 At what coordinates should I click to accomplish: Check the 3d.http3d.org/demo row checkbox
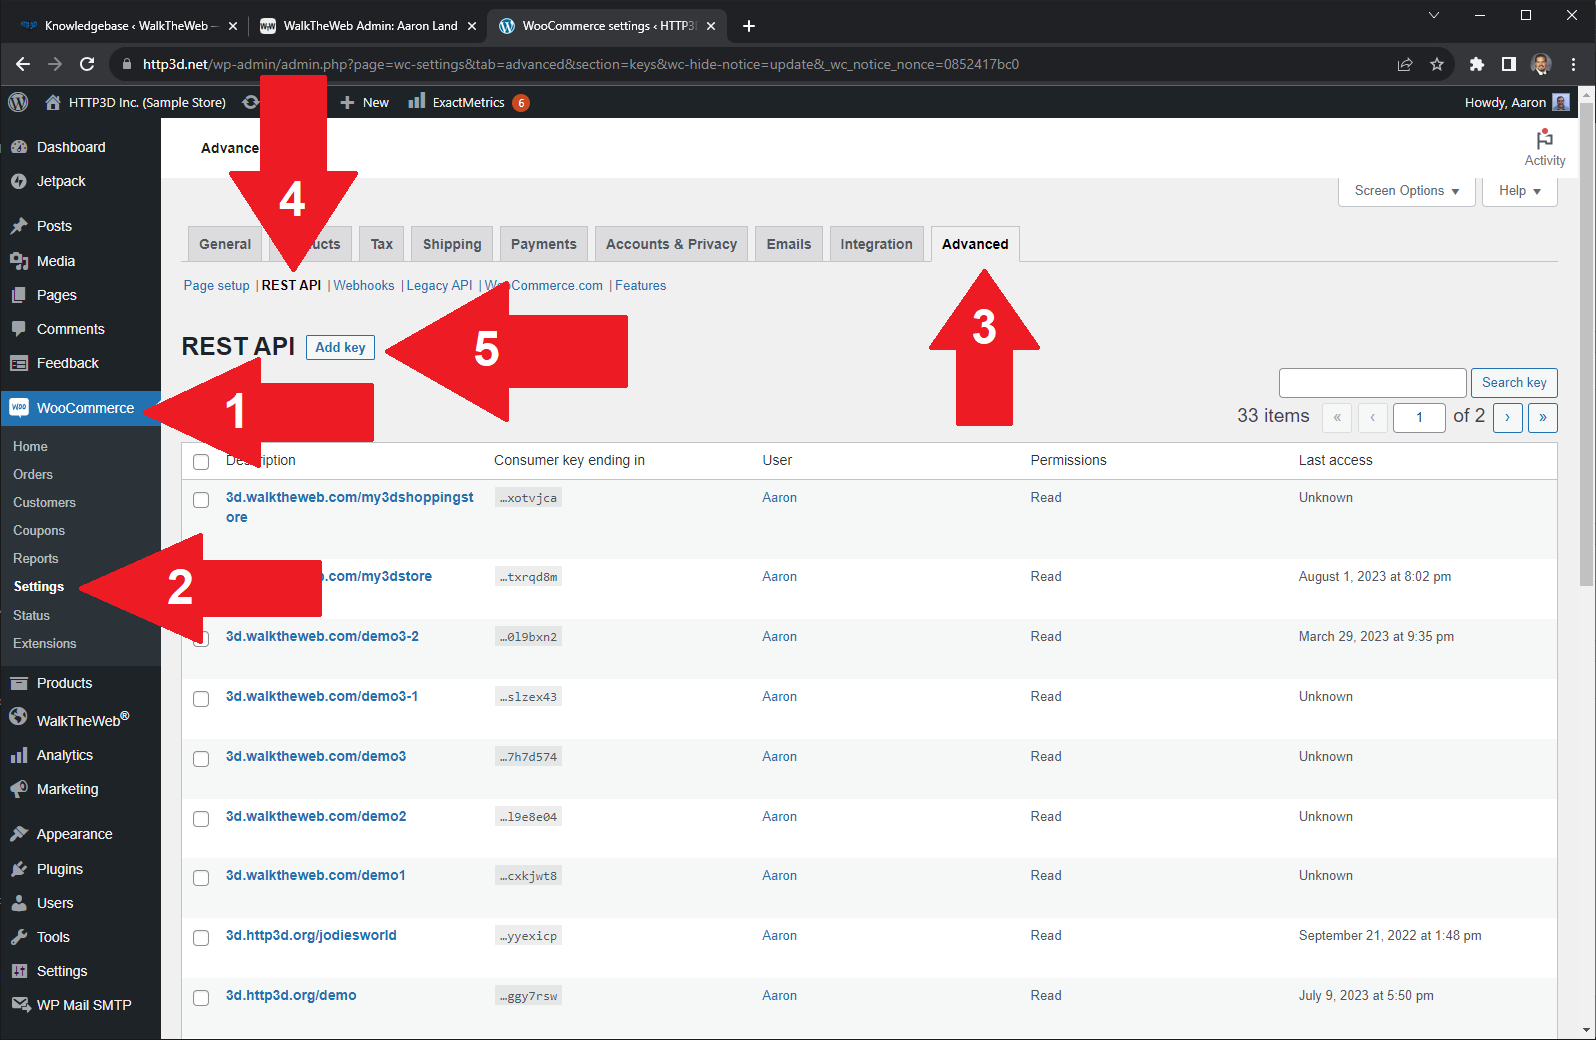tap(201, 998)
